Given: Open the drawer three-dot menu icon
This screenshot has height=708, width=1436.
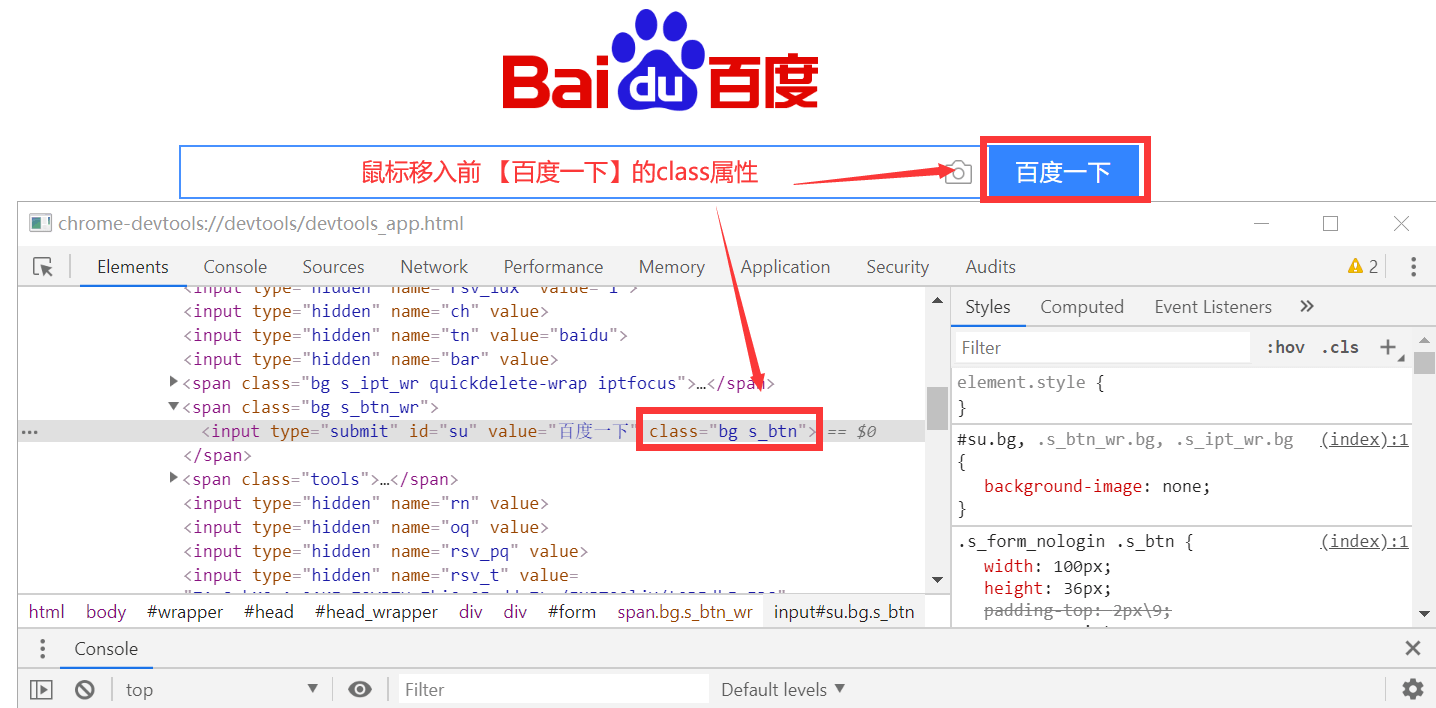Looking at the screenshot, I should pyautogui.click(x=42, y=649).
